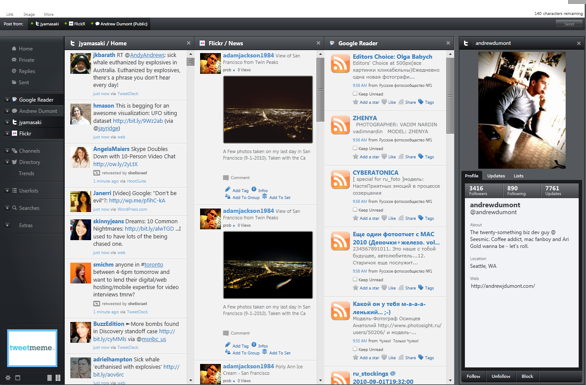Add a star to Editors Choice: Olga Babych
The image size is (586, 385).
[366, 102]
